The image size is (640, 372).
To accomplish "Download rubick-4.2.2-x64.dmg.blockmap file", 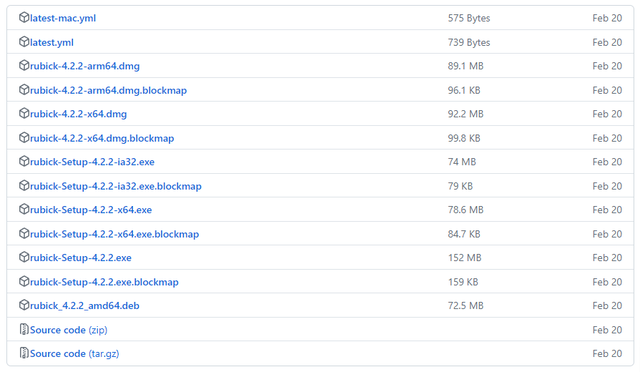I will tap(102, 138).
